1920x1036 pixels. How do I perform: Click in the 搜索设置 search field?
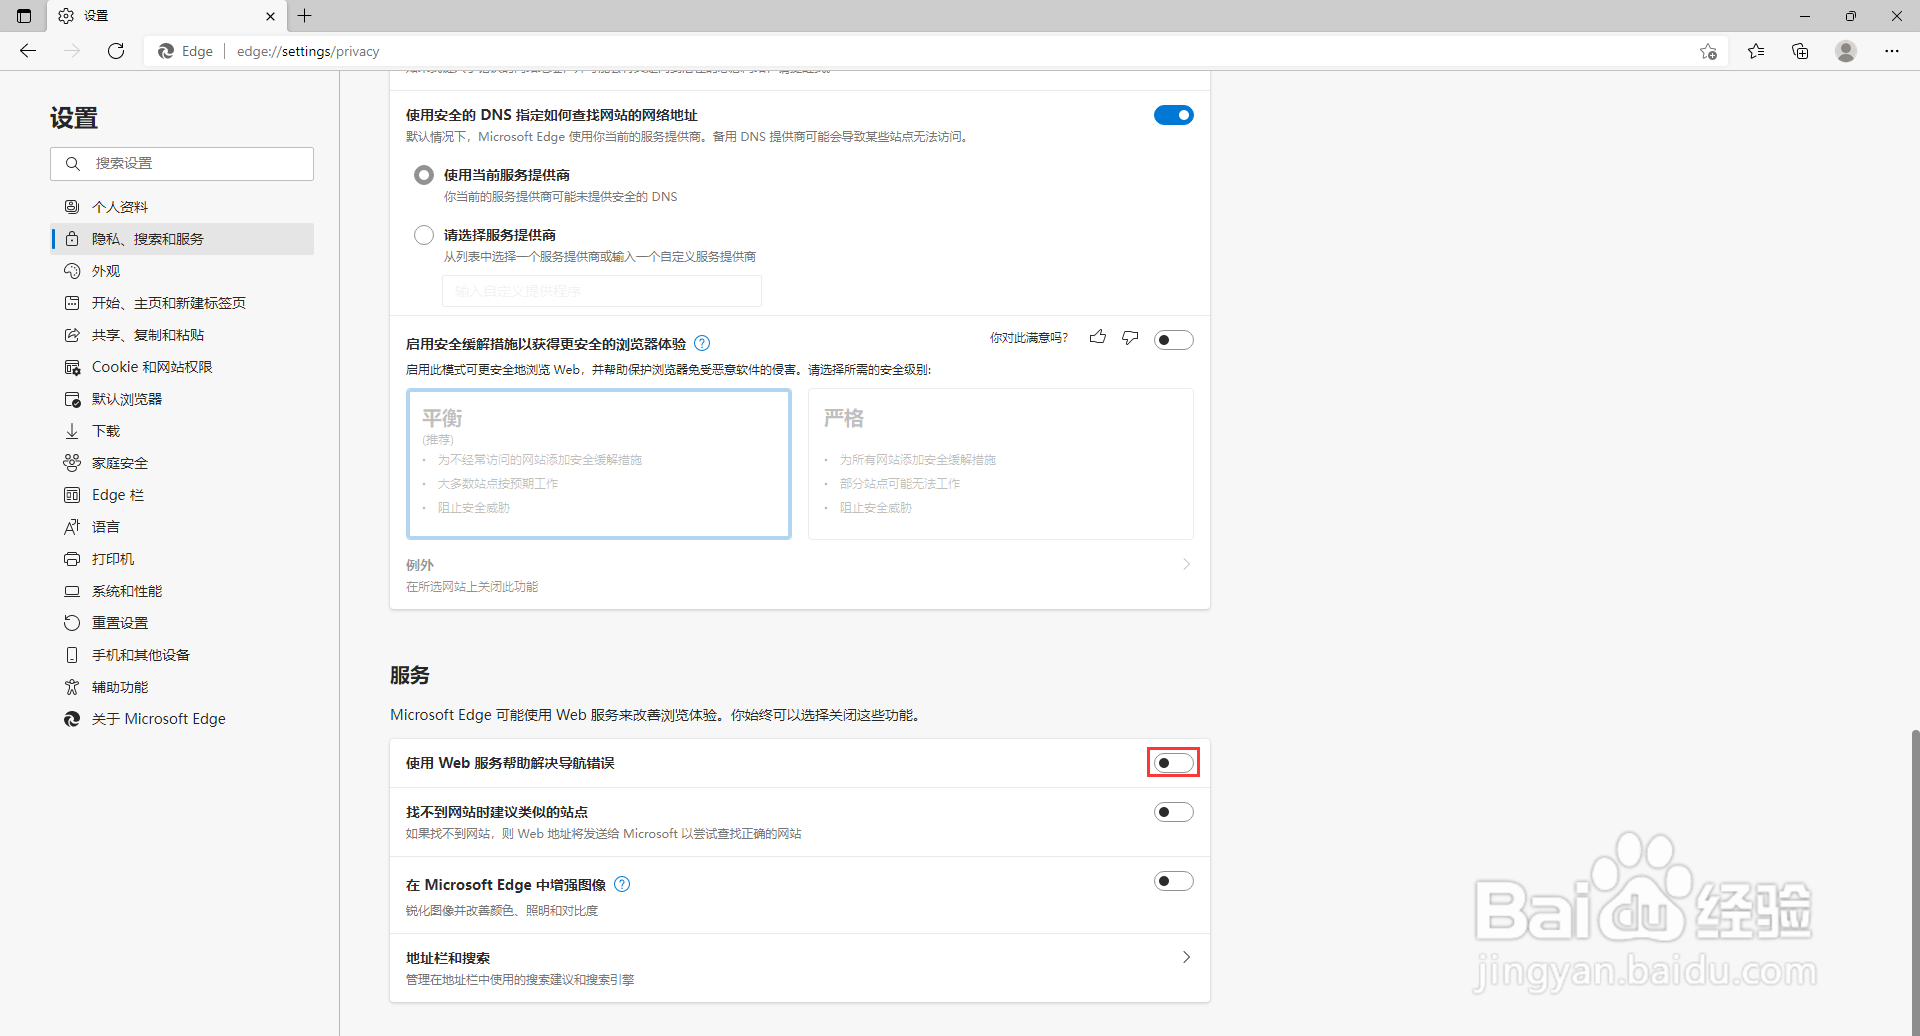point(182,164)
